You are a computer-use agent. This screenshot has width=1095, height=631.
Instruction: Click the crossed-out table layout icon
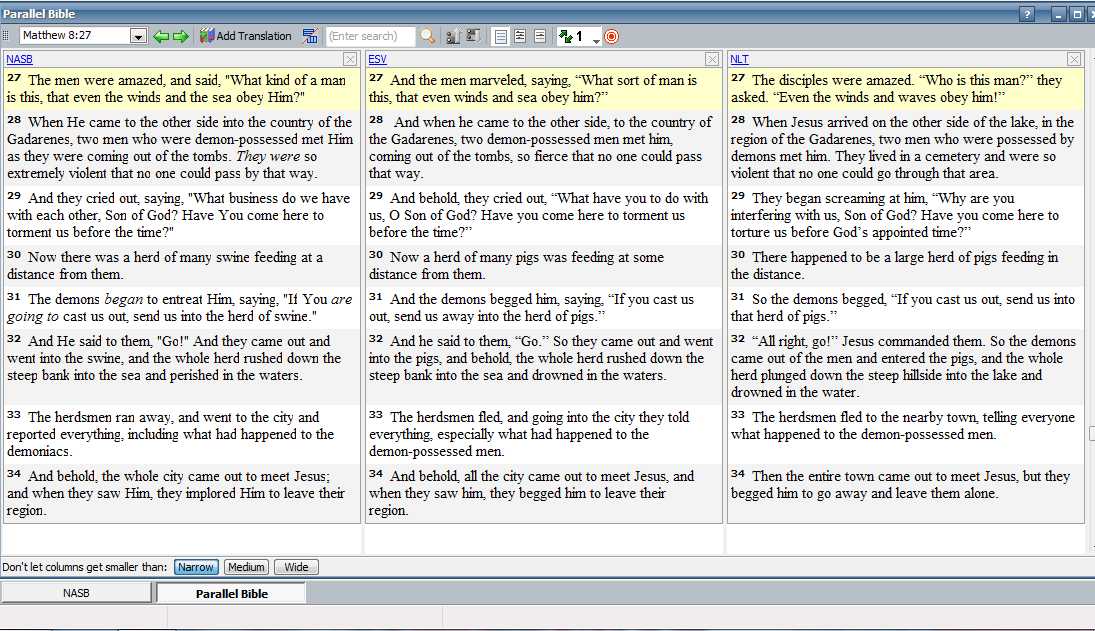pos(310,36)
